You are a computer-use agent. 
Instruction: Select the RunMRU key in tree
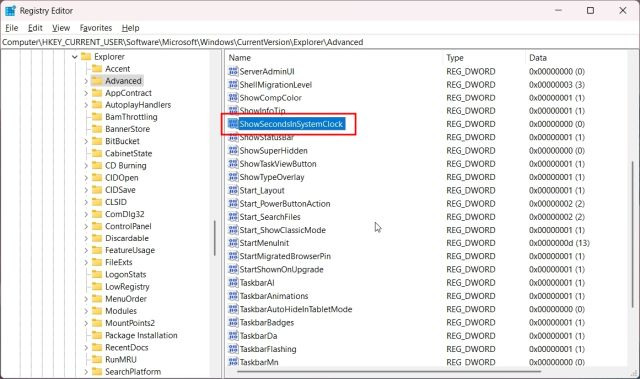121,359
